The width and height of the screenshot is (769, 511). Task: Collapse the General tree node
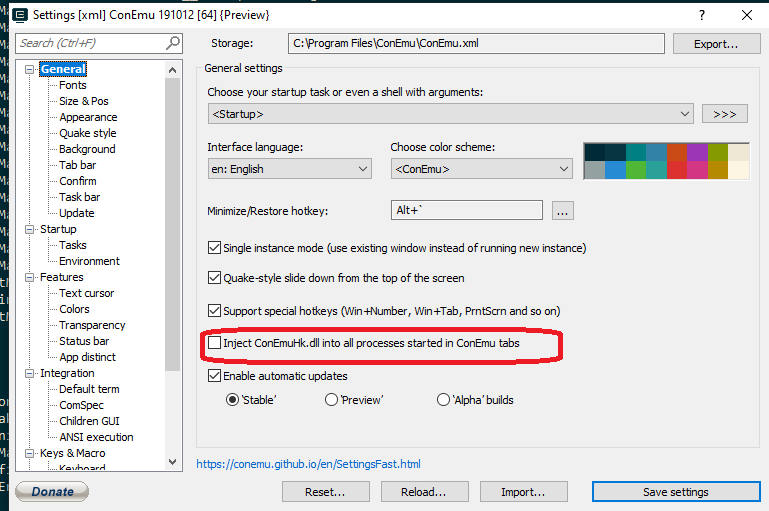click(29, 70)
